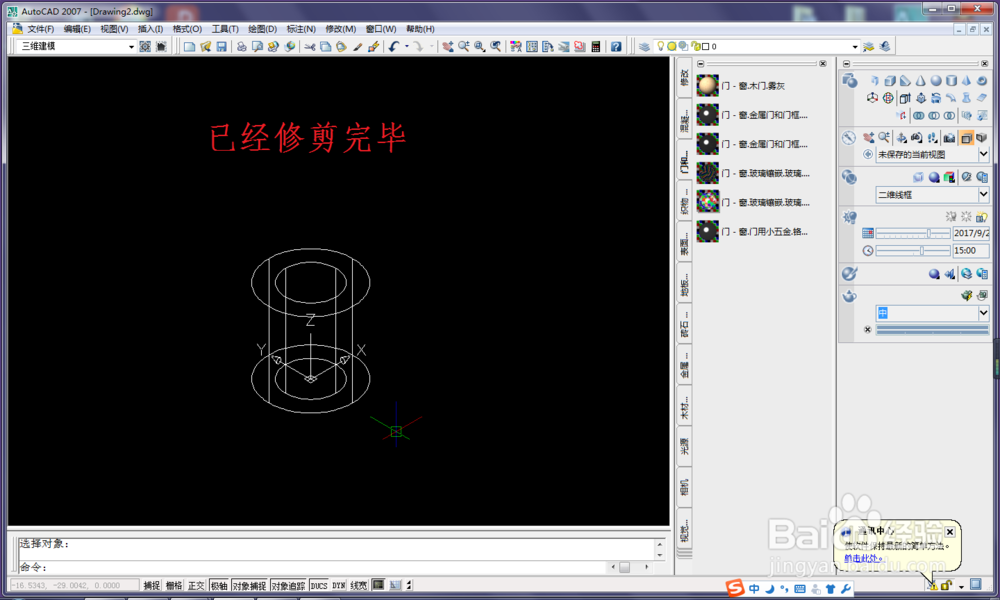The image size is (1000, 600).
Task: Open the 未保存的当前视图 view dropdown
Action: [x=983, y=154]
